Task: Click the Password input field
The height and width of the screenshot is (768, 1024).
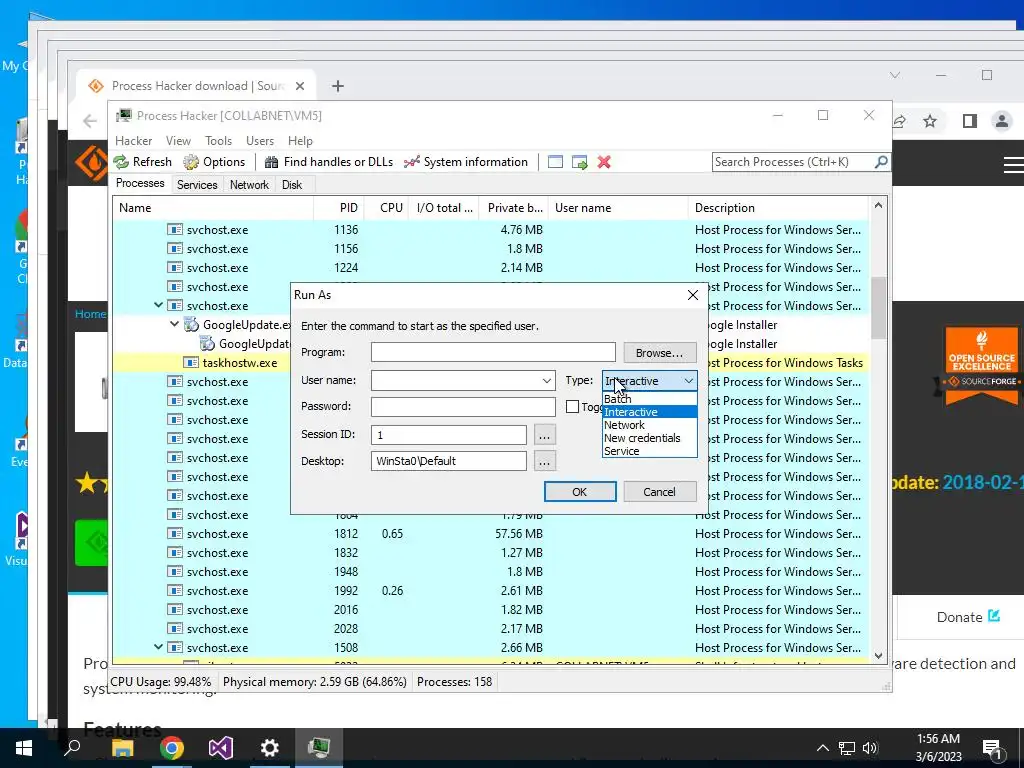Action: click(x=463, y=406)
